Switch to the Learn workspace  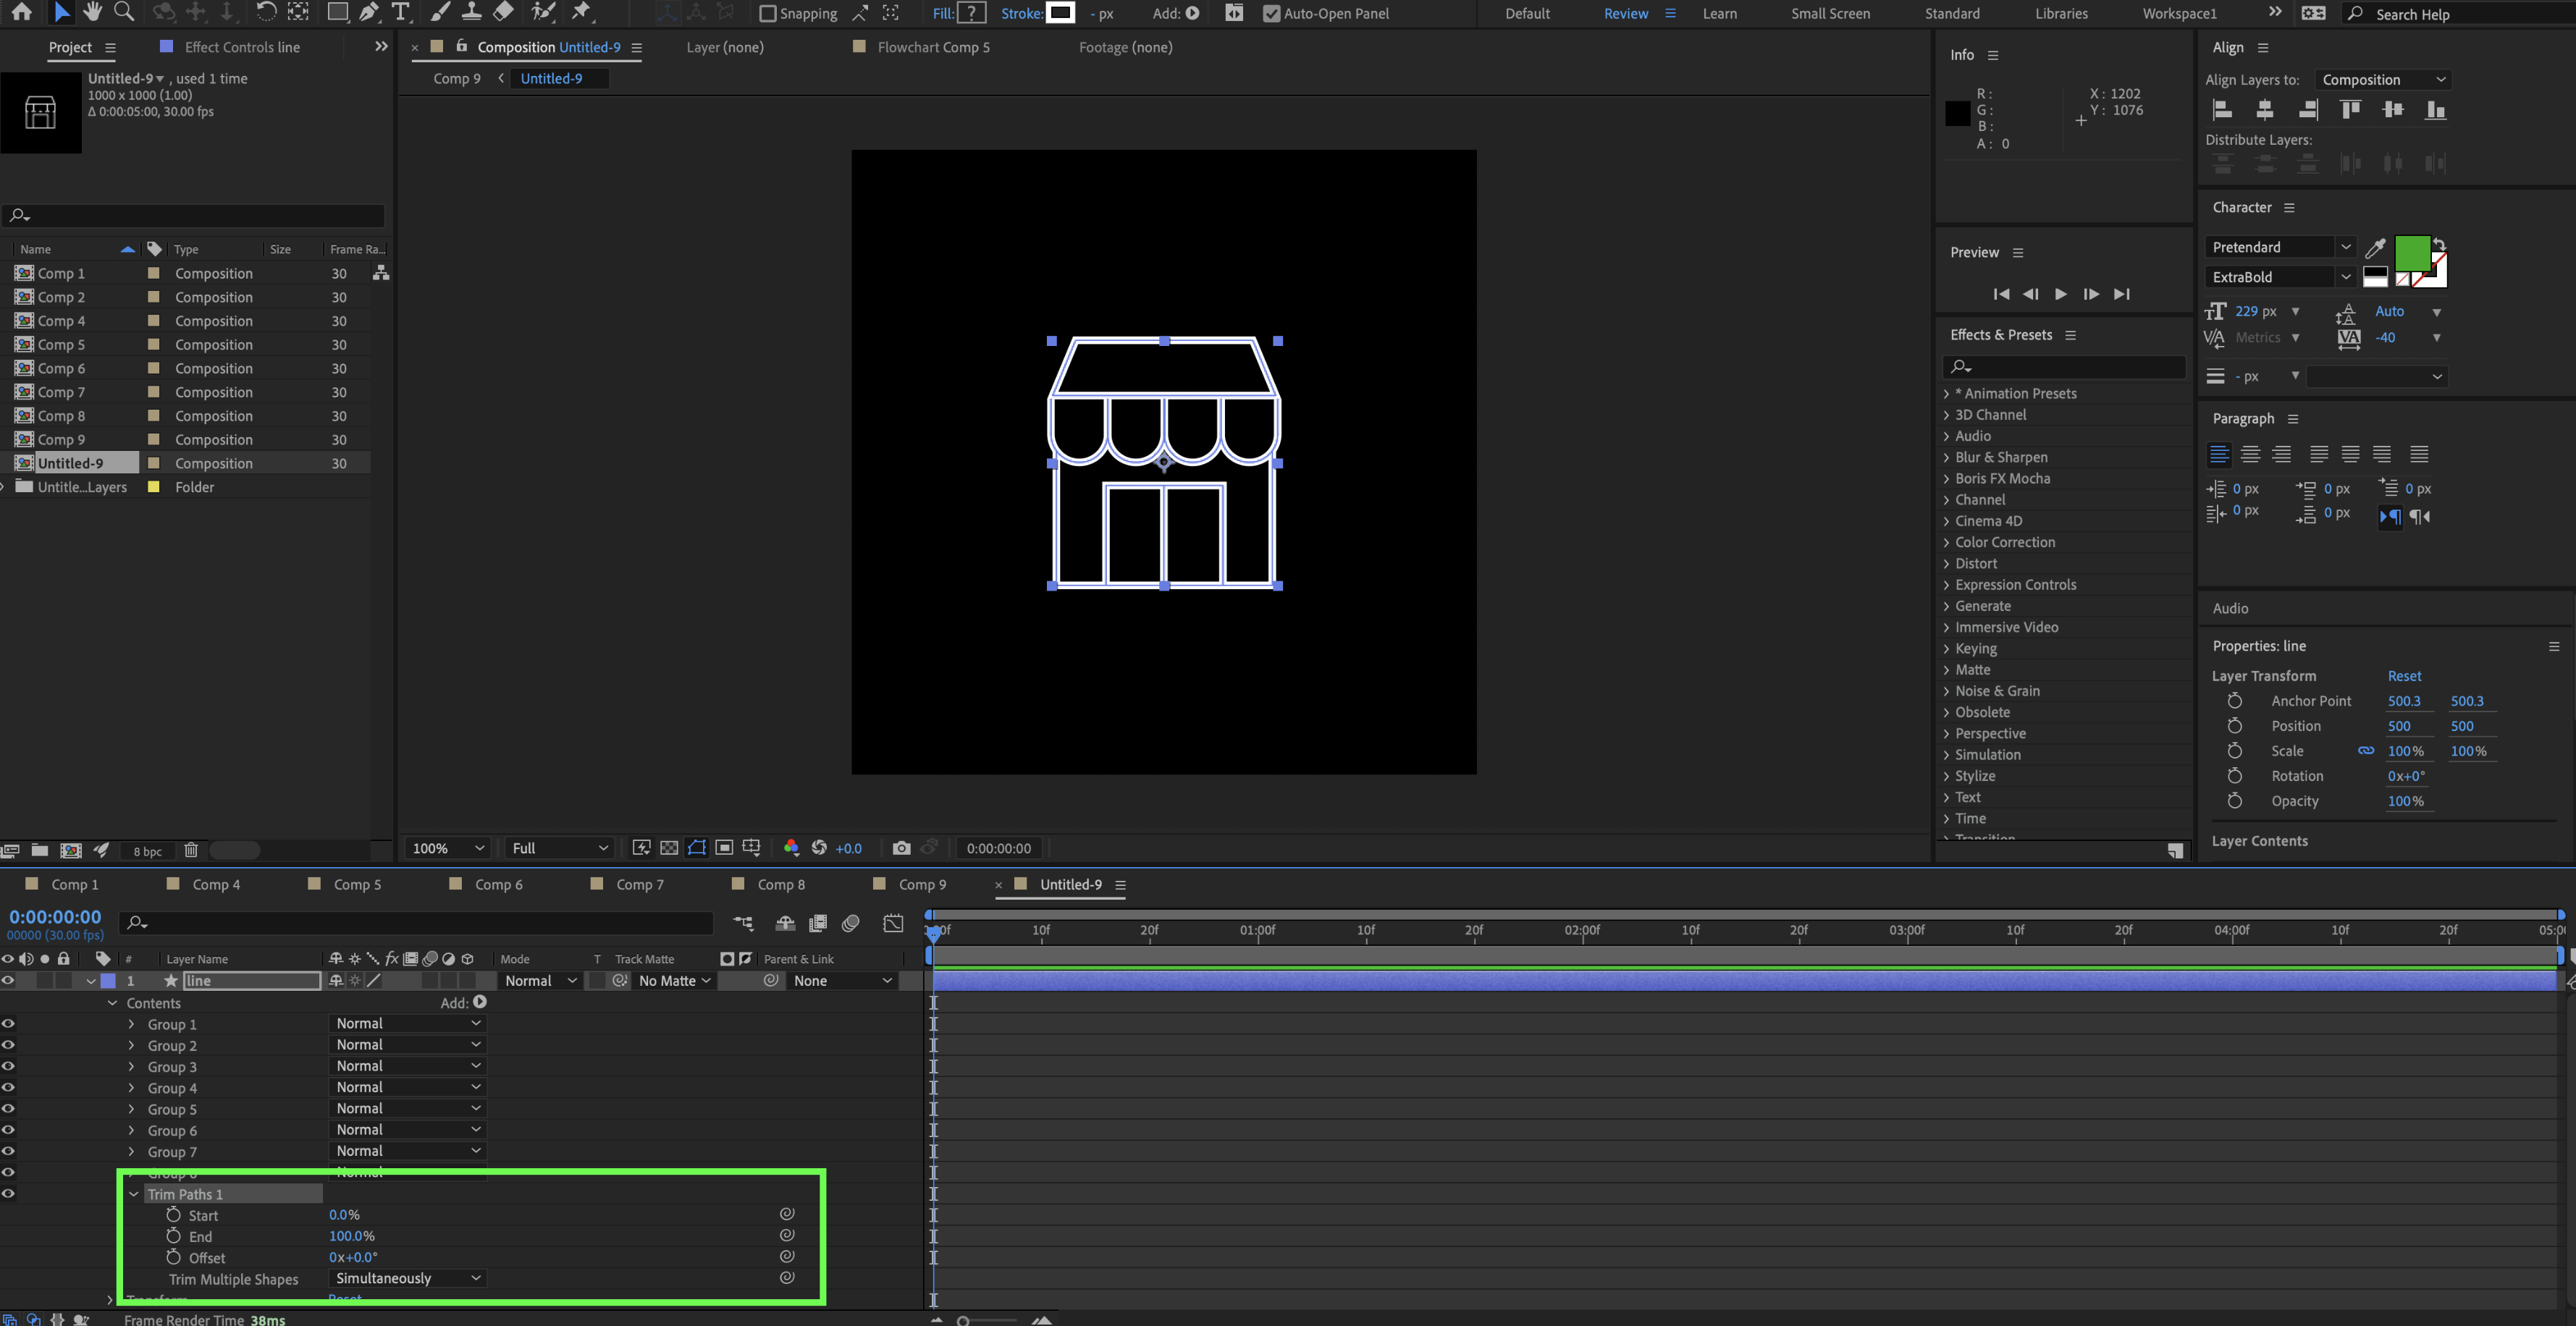[1719, 13]
